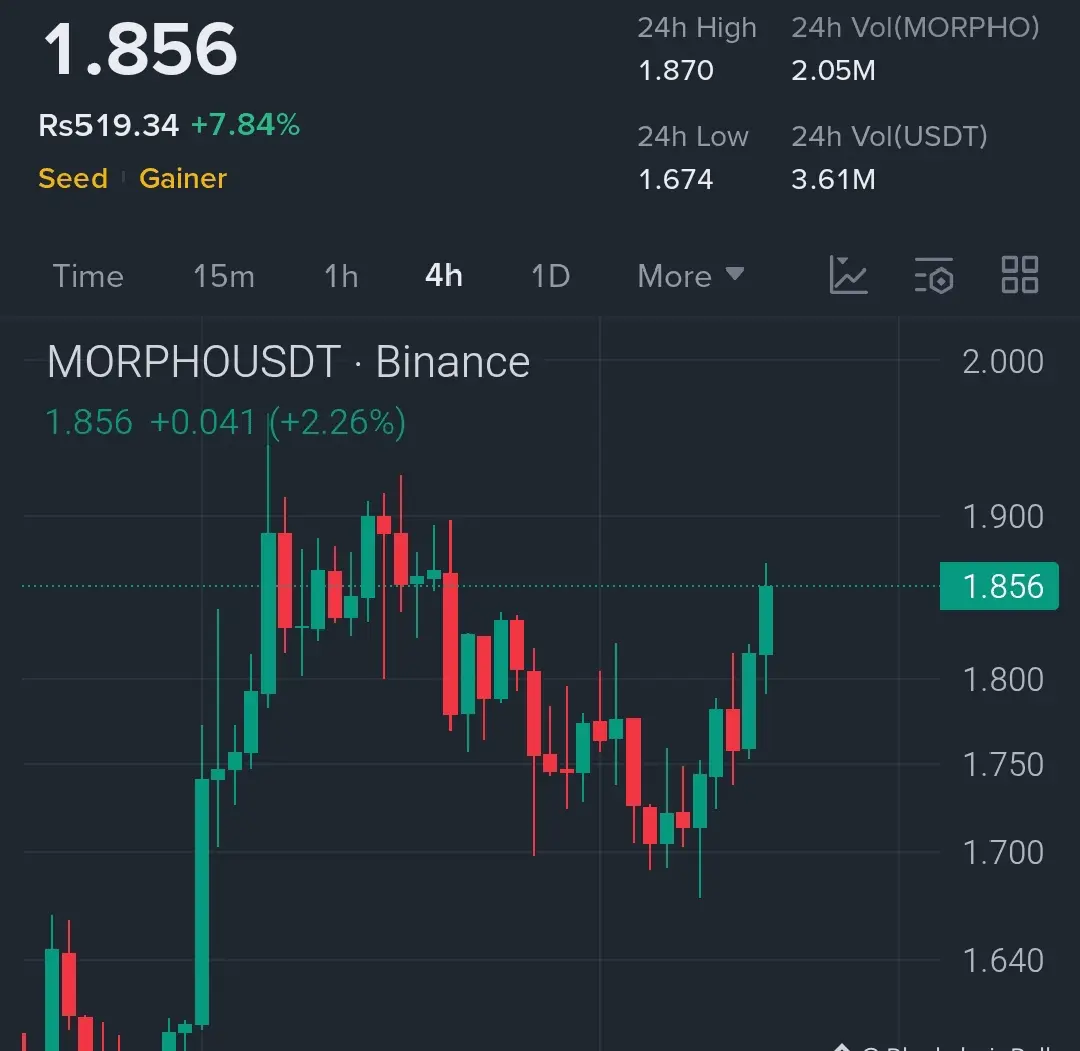Tap the 24h High label

pos(696,28)
